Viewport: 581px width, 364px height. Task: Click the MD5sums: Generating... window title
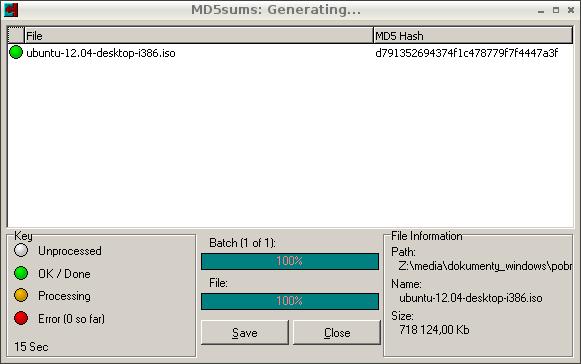point(276,10)
